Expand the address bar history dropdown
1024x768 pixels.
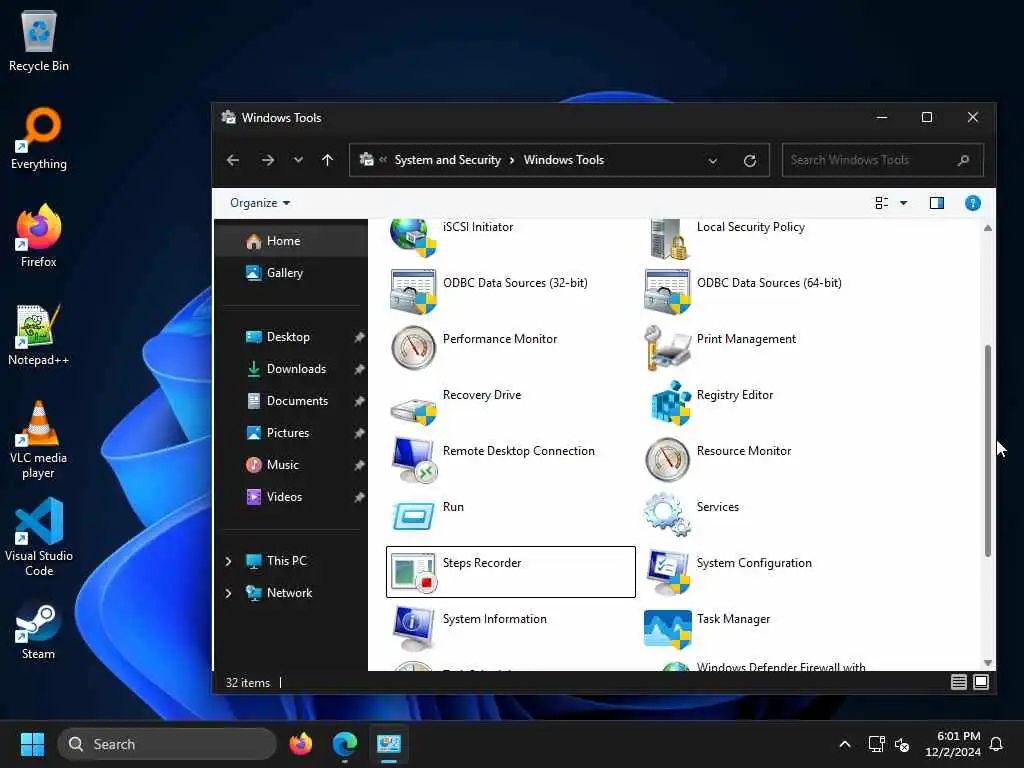712,161
